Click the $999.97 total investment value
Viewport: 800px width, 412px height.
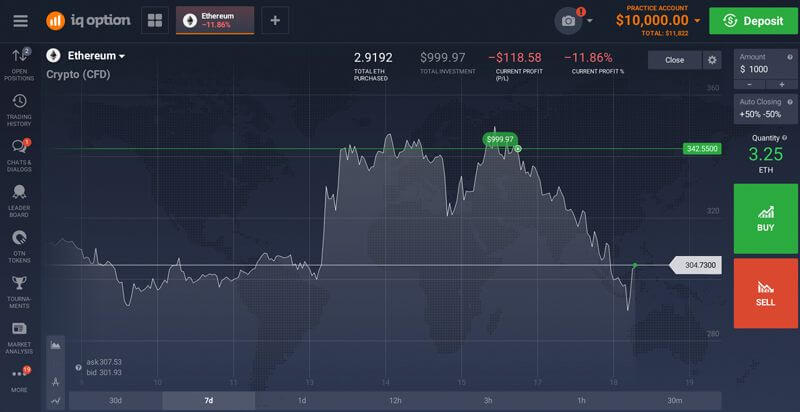click(x=443, y=58)
